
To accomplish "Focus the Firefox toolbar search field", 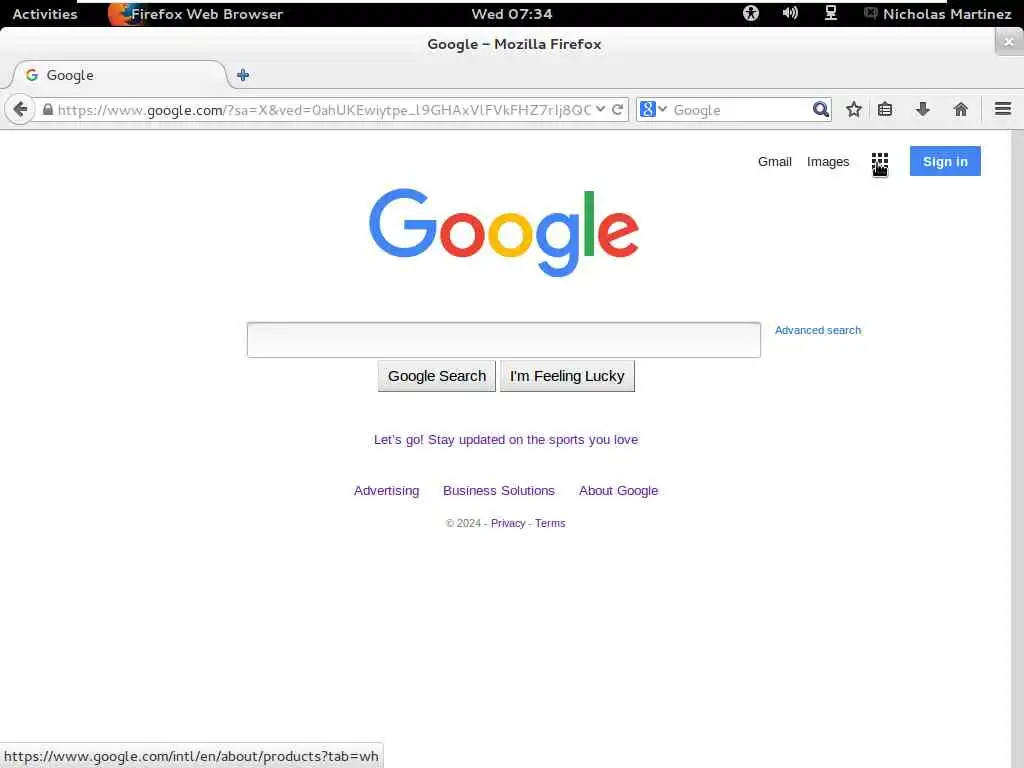I will click(741, 110).
